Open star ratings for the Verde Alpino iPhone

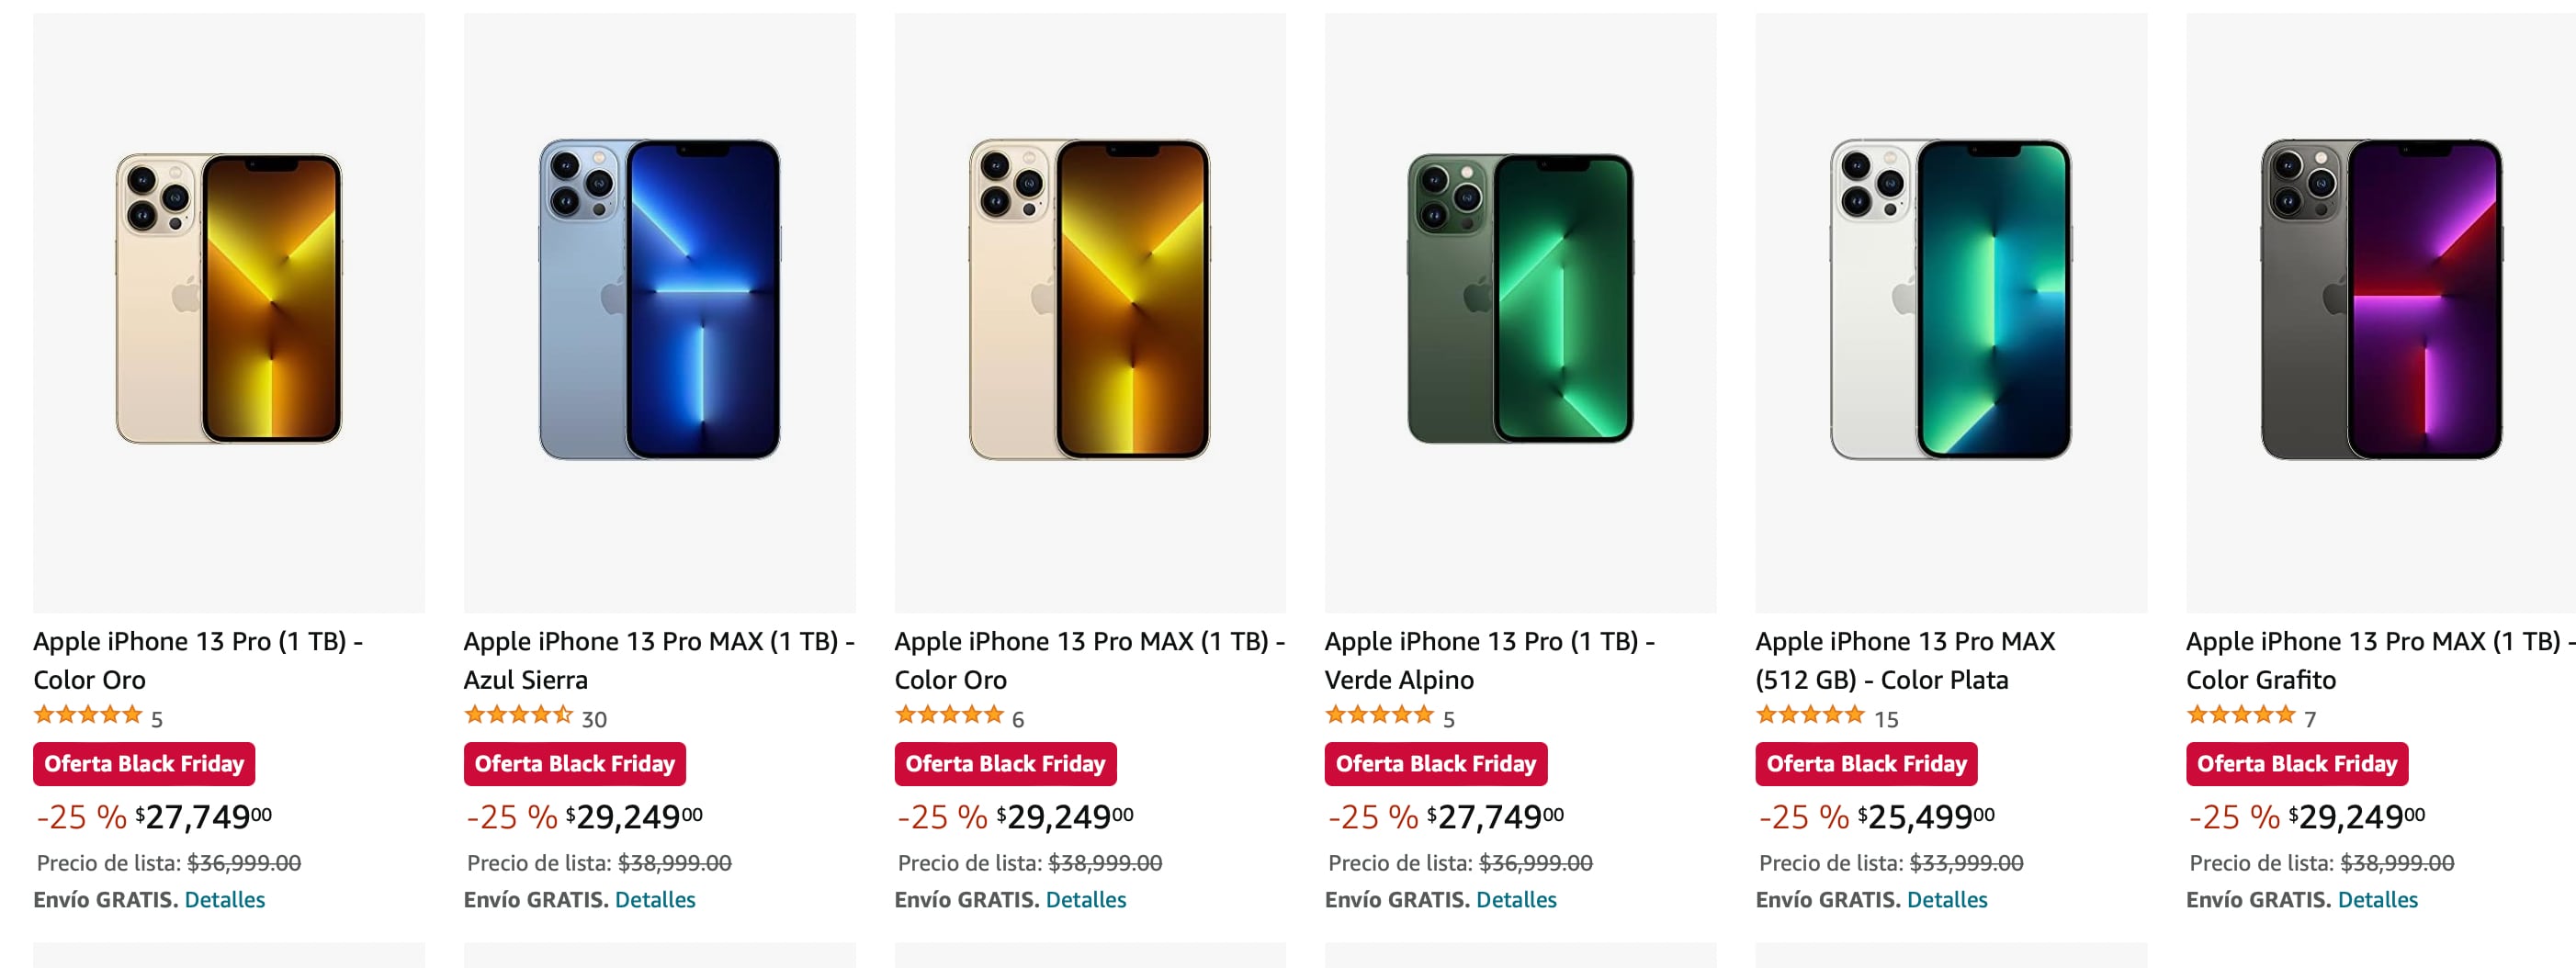(x=1379, y=716)
